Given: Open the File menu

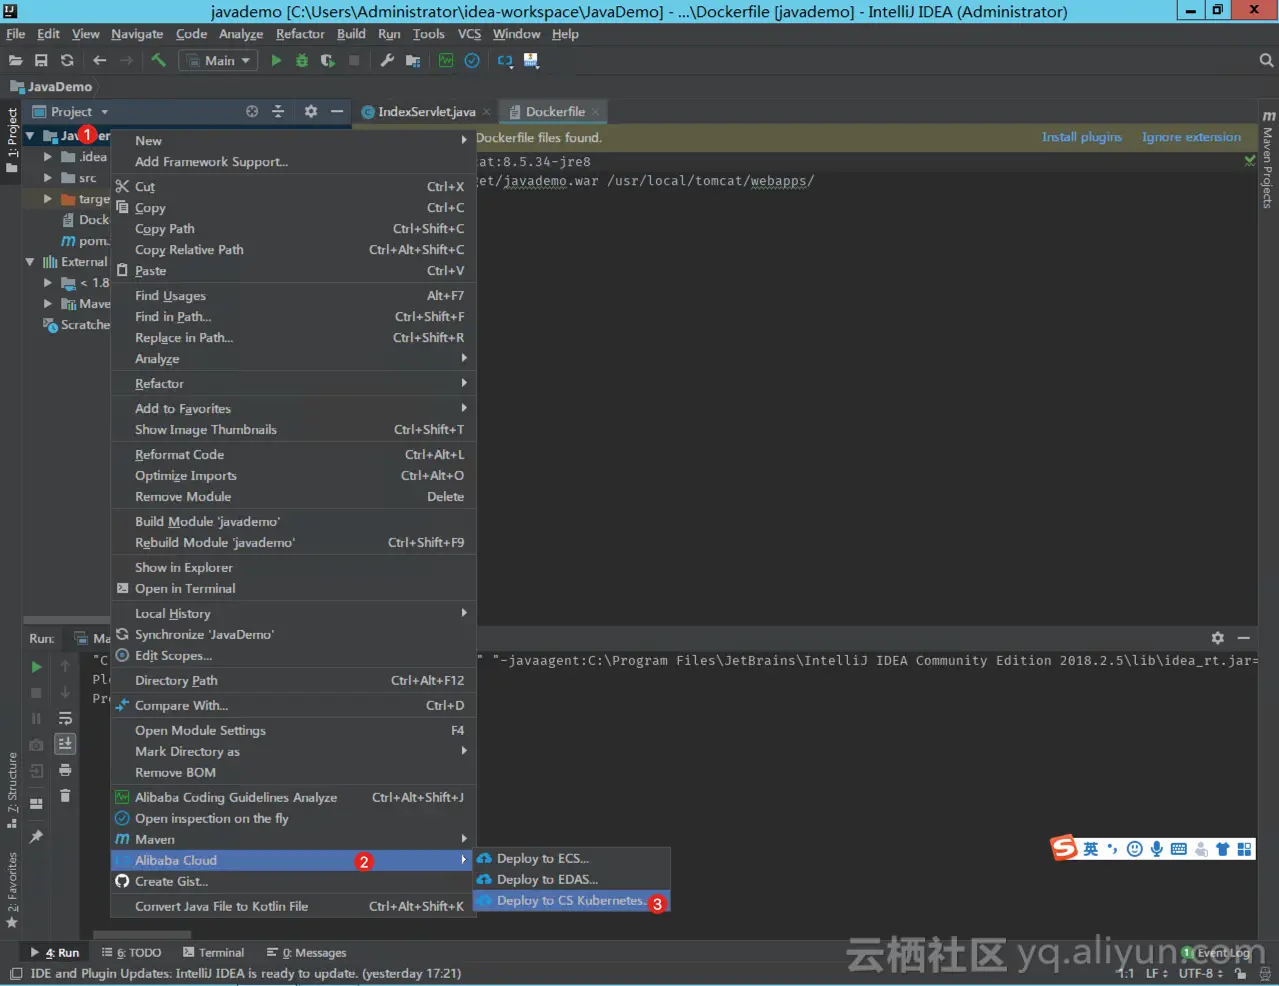Looking at the screenshot, I should click(x=16, y=34).
